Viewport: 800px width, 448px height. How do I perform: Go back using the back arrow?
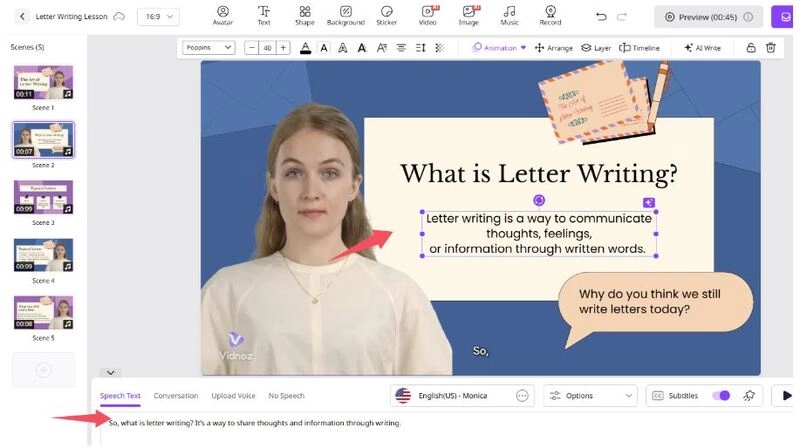22,16
